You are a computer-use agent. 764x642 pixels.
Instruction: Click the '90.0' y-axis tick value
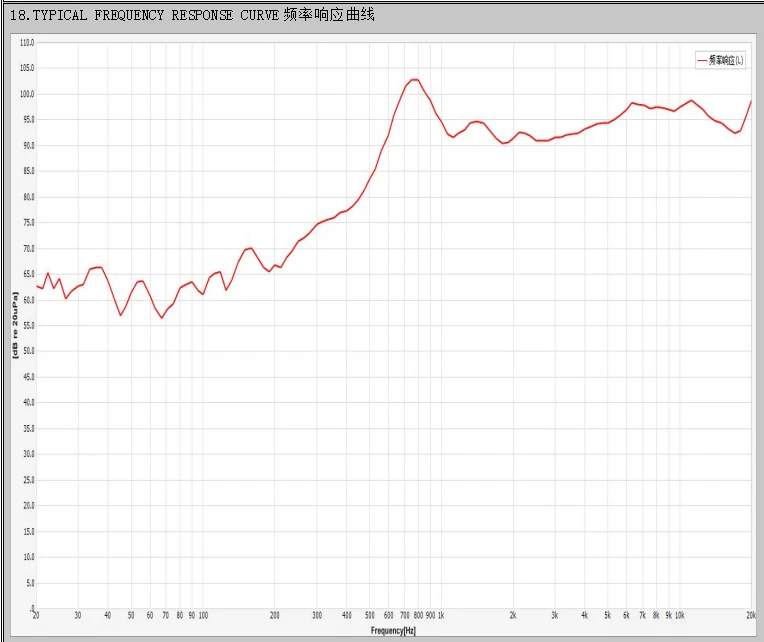29,146
